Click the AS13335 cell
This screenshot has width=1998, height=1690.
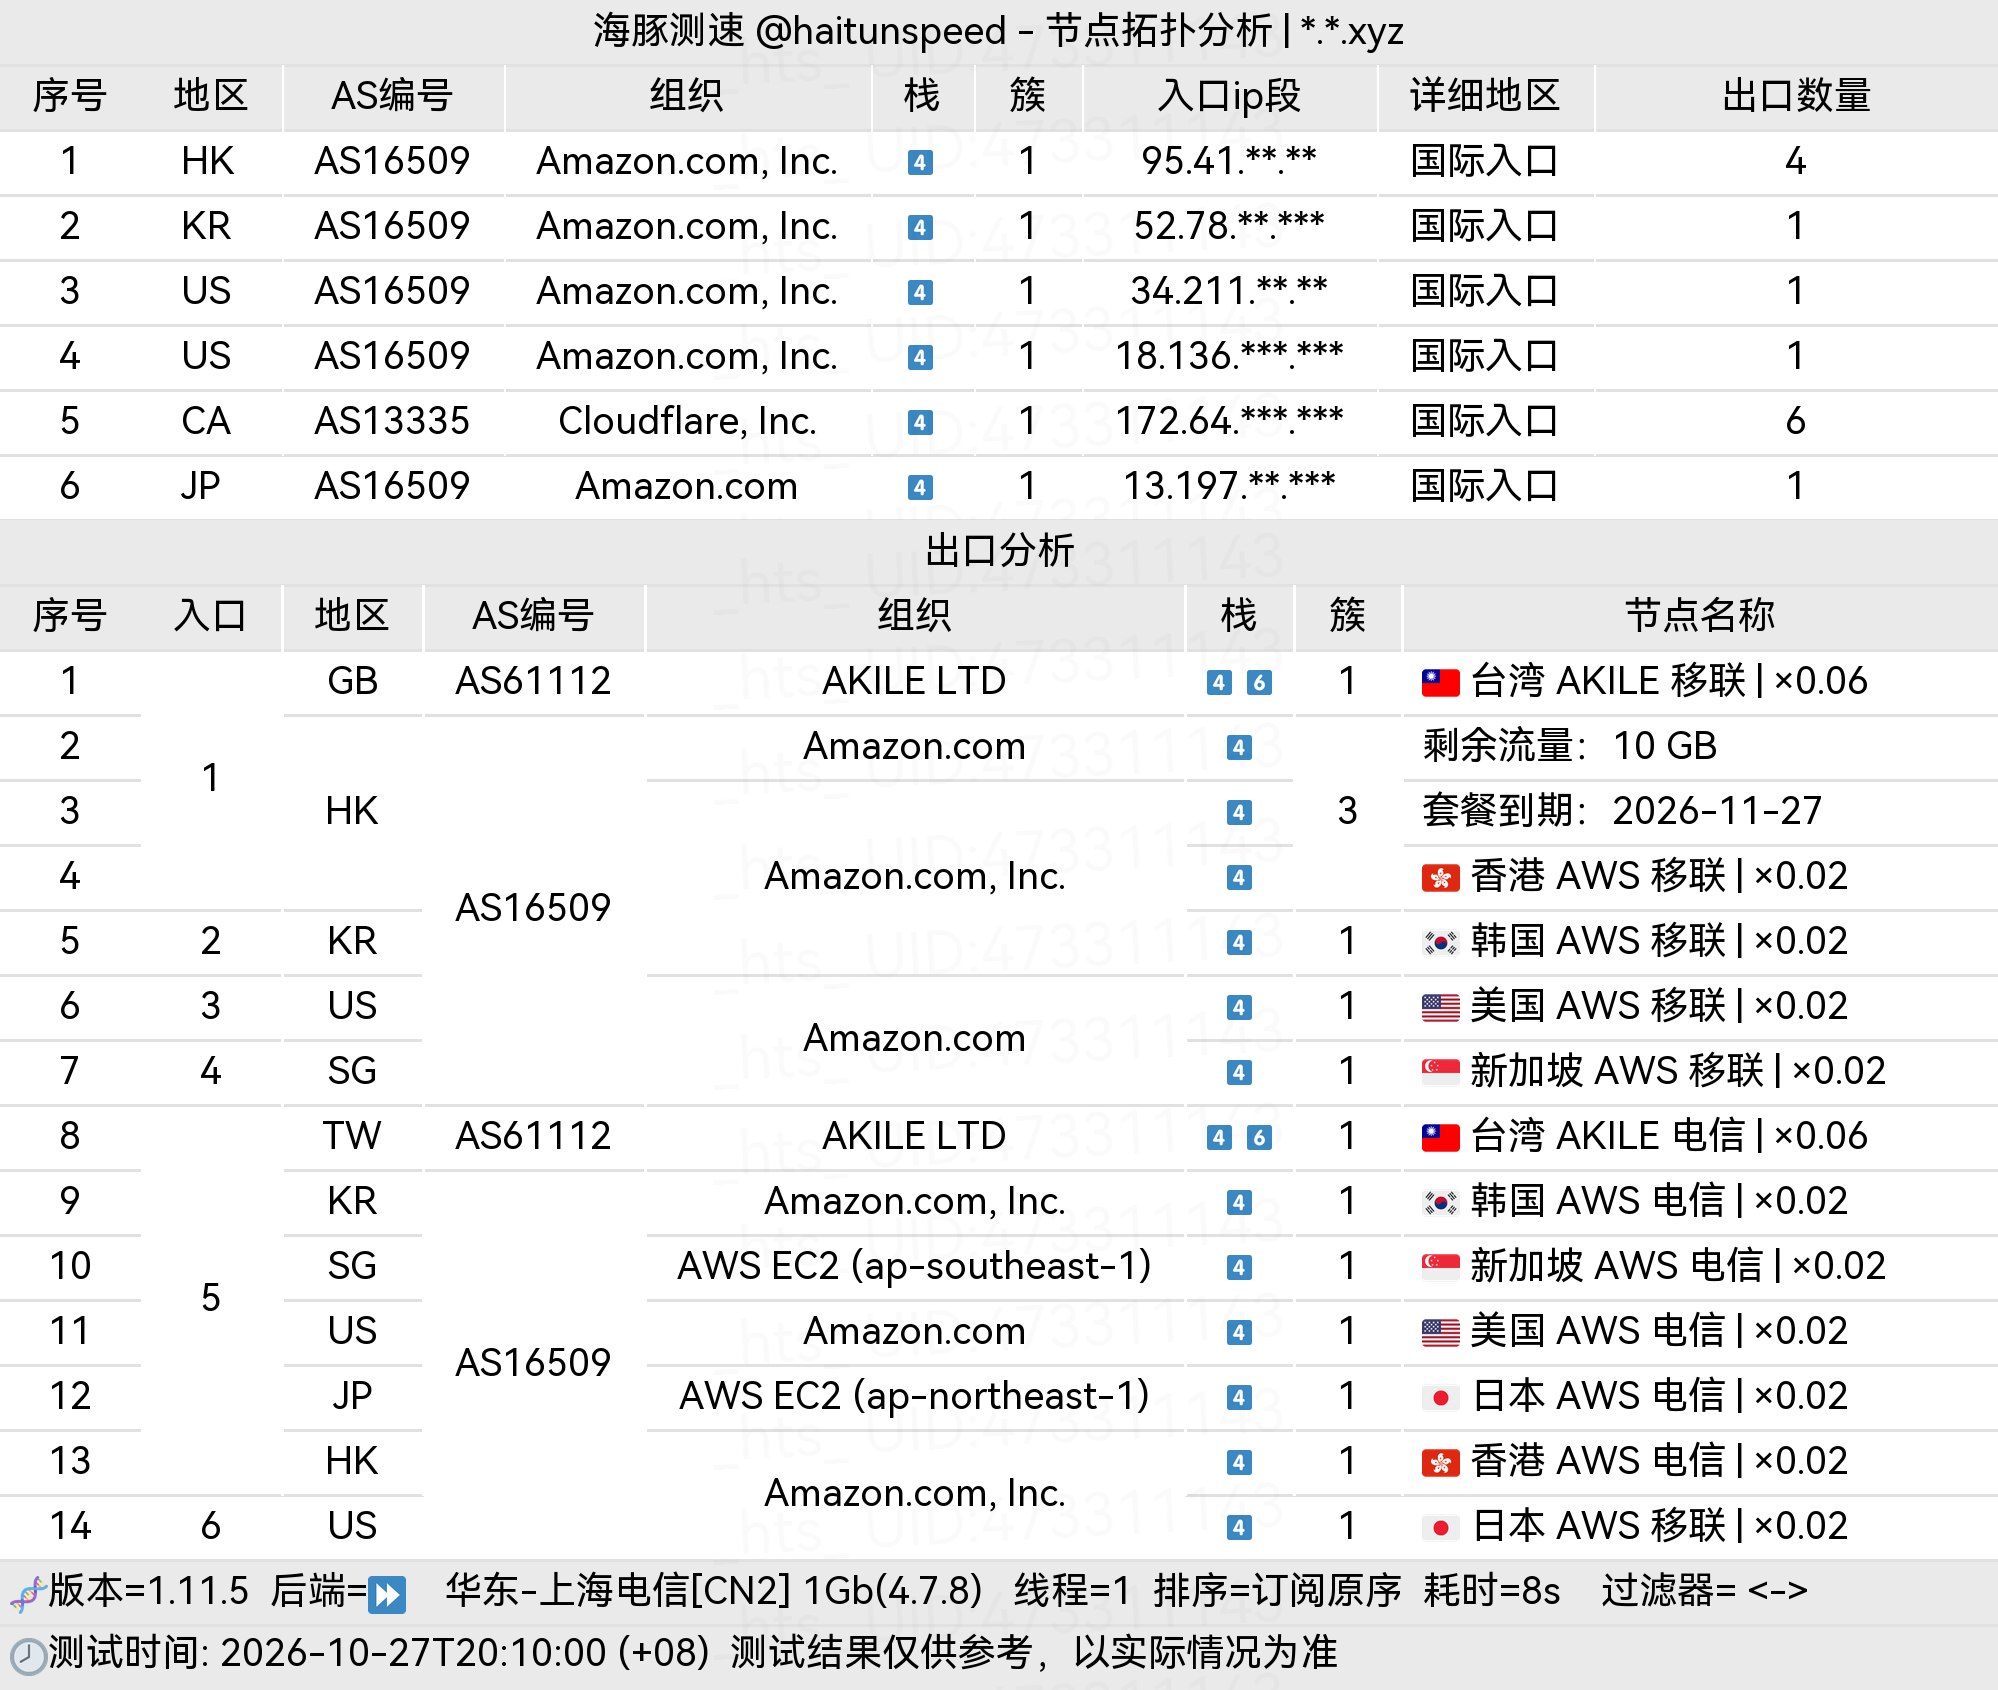(x=392, y=421)
